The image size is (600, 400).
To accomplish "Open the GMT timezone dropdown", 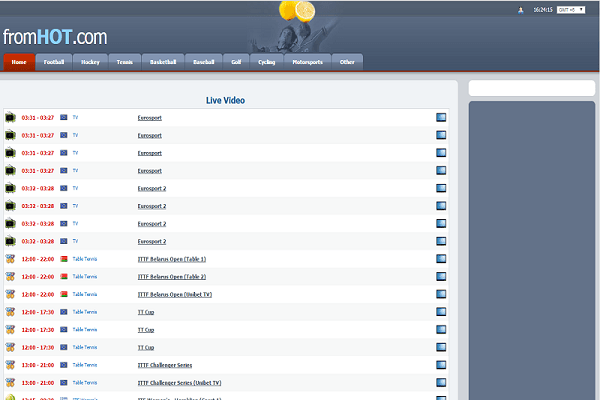I will [x=571, y=10].
